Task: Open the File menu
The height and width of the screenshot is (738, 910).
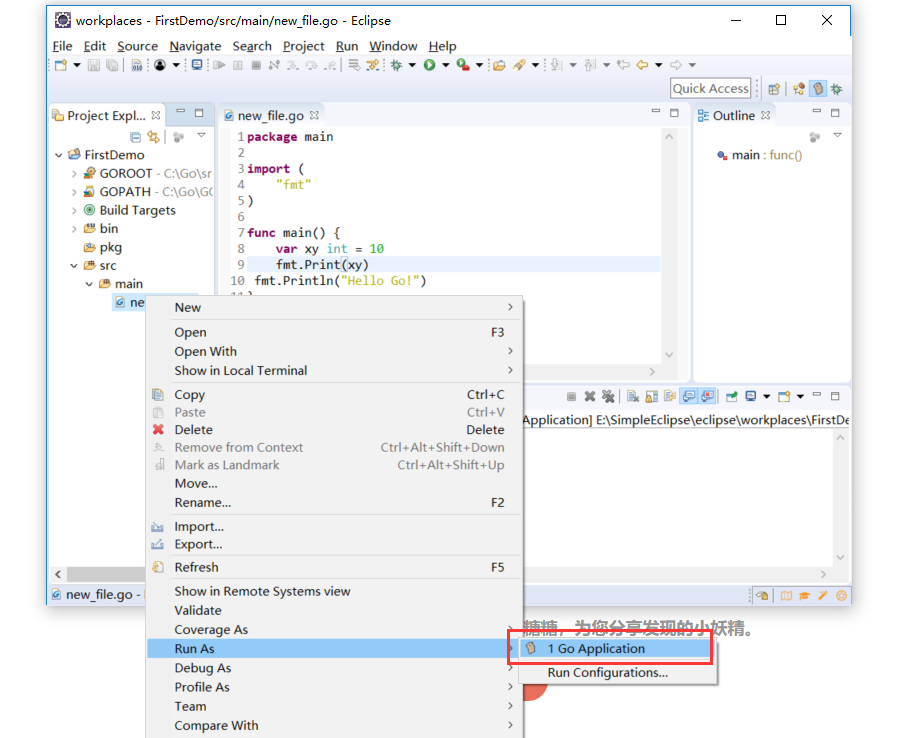Action: coord(62,46)
